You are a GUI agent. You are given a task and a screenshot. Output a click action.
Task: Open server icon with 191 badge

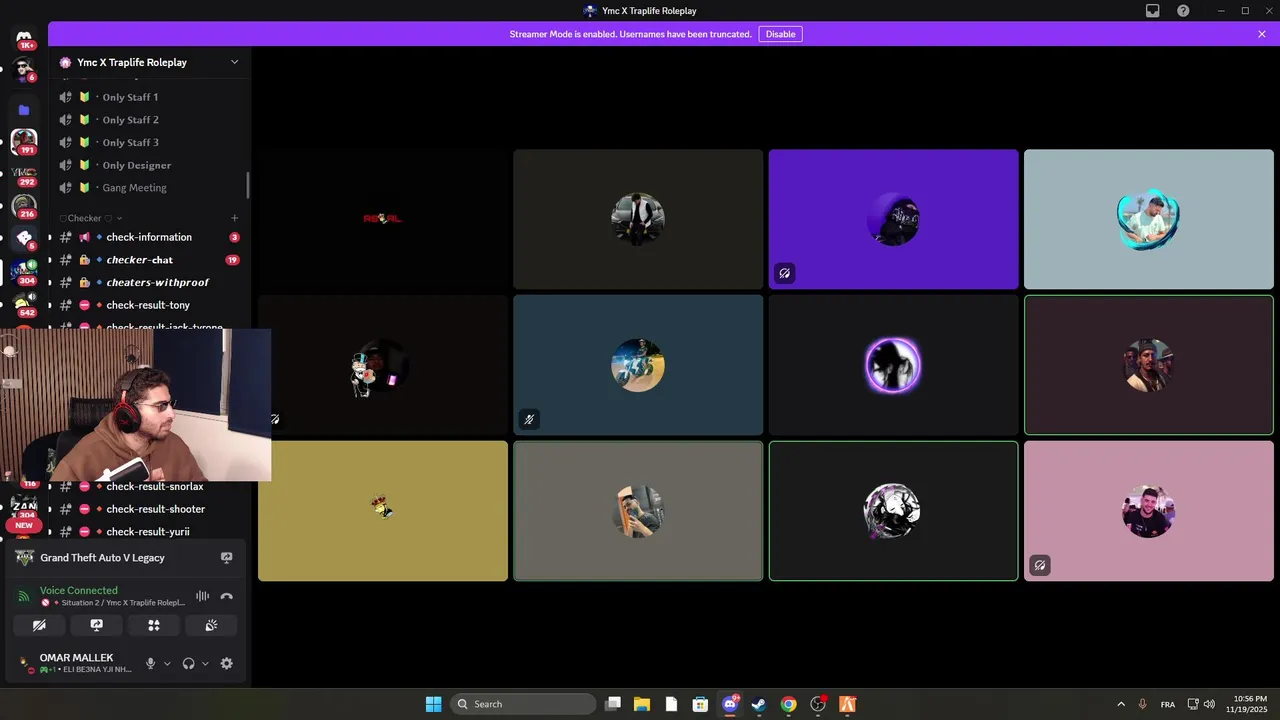tap(24, 141)
